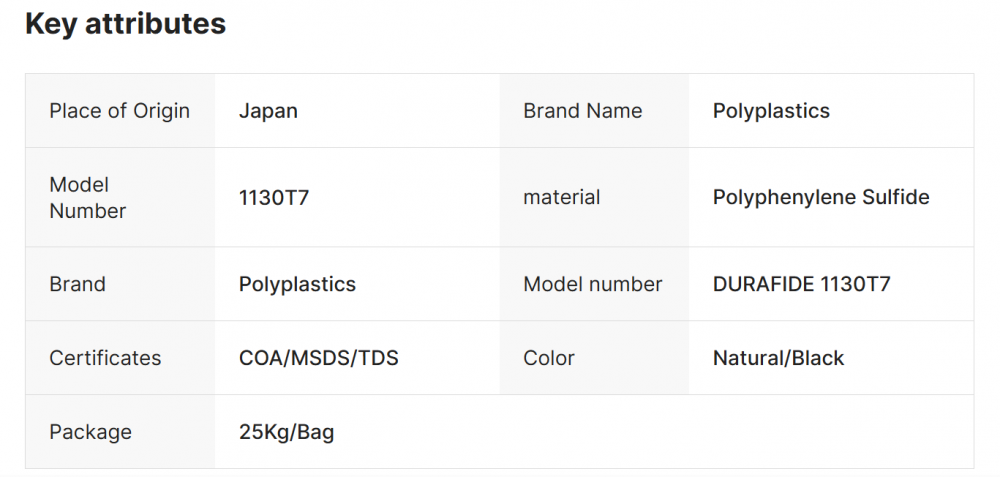This screenshot has width=1000, height=477.
Task: Click the 25Kg/Bag package value
Action: [286, 432]
